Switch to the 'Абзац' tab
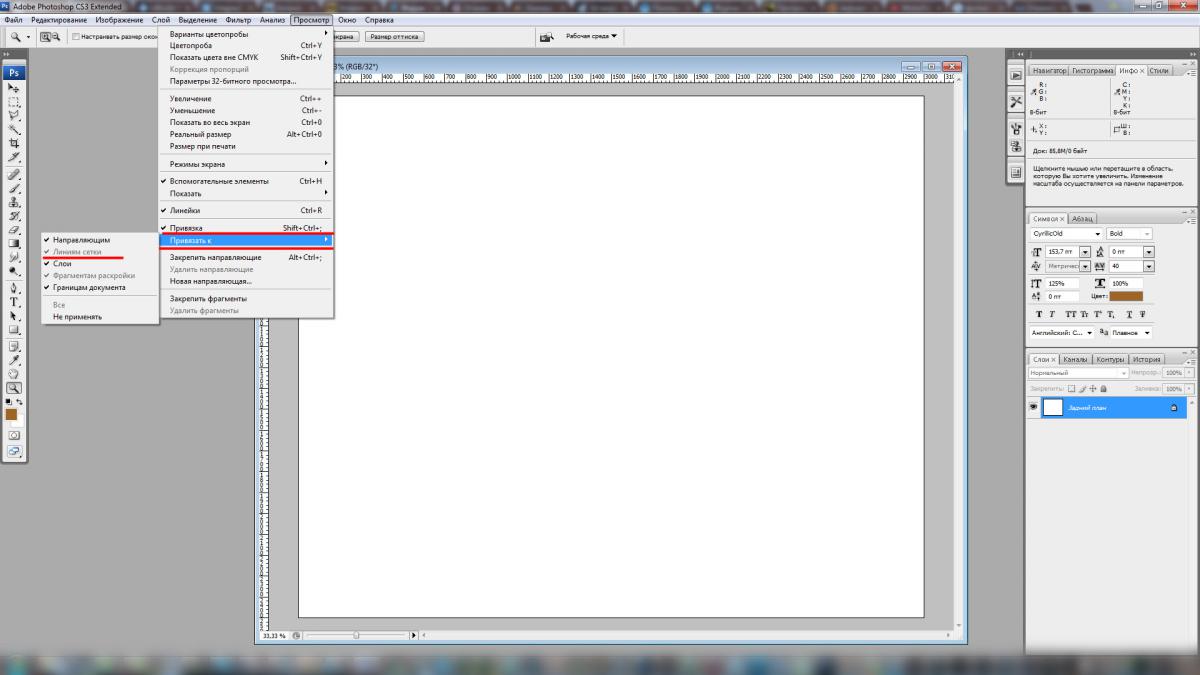The image size is (1200, 675). click(1082, 218)
